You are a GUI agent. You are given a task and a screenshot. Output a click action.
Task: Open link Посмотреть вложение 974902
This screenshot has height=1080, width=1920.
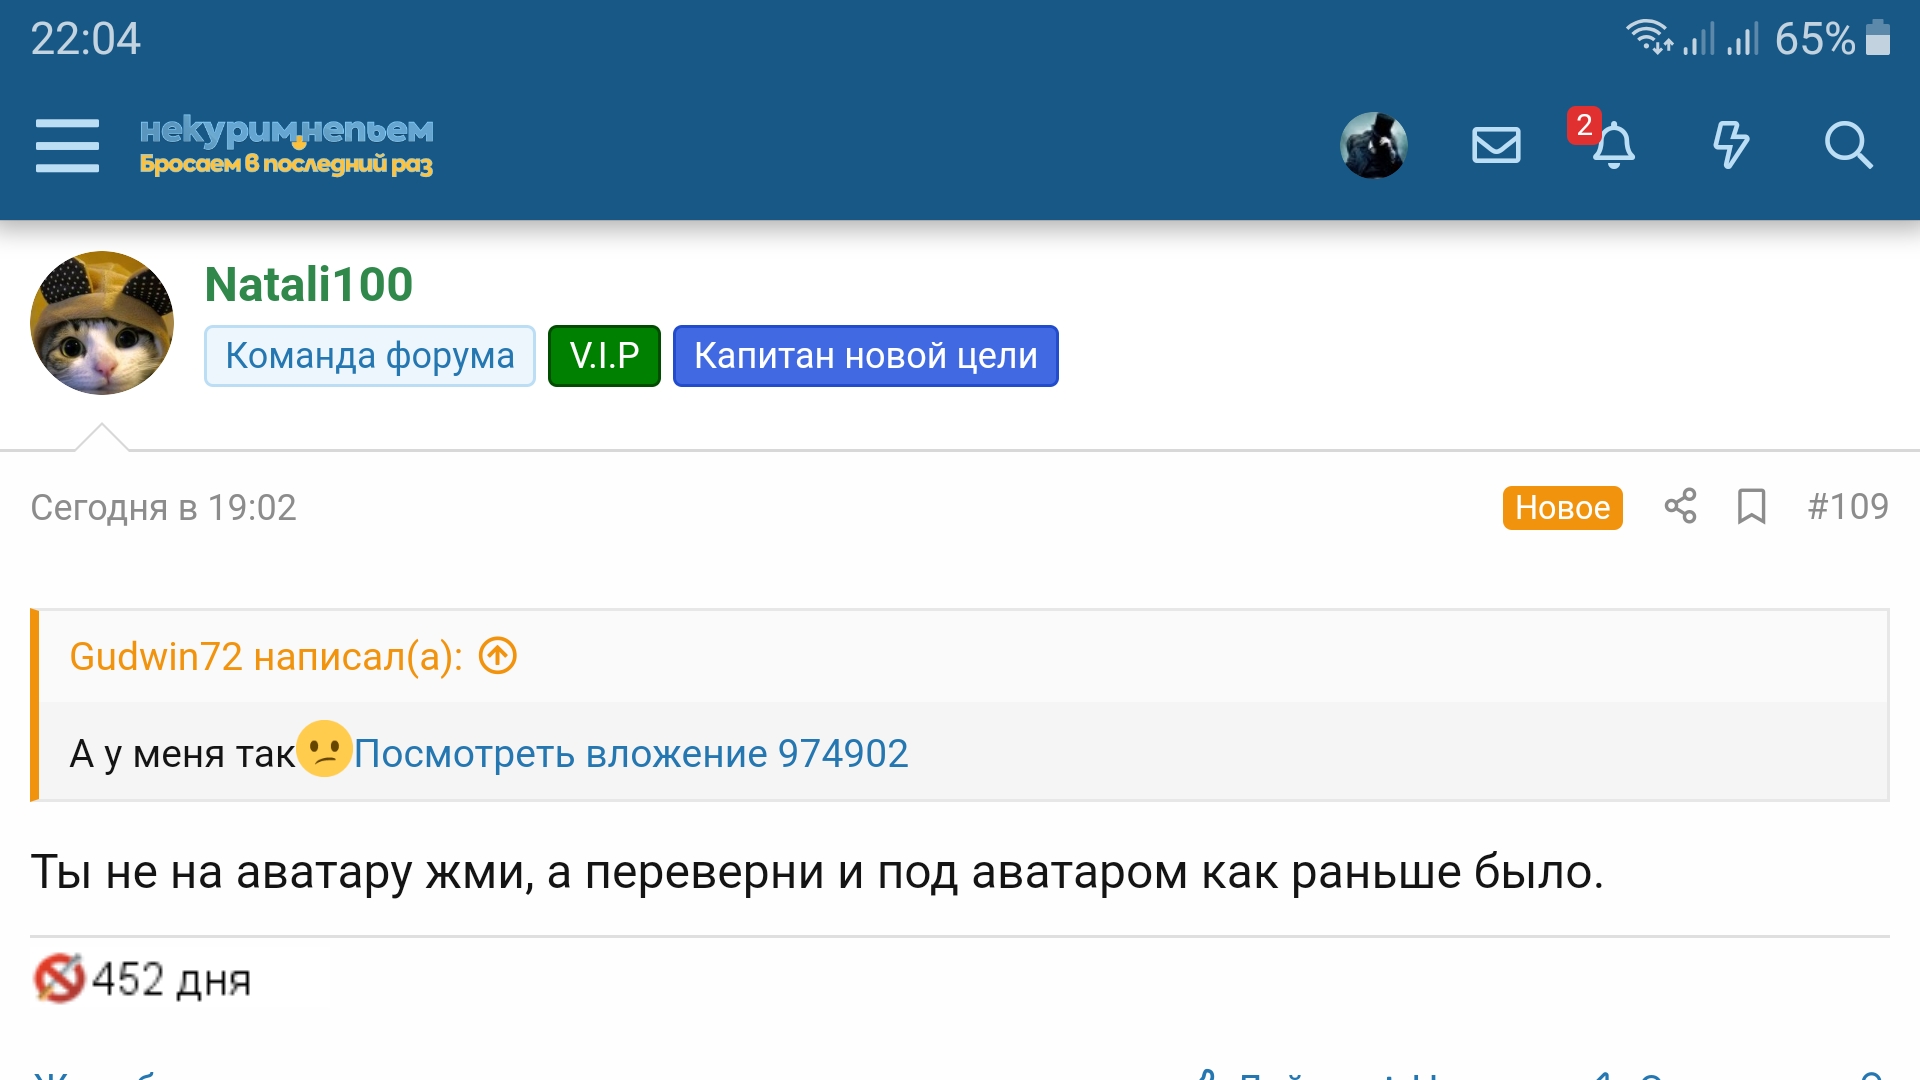tap(631, 753)
